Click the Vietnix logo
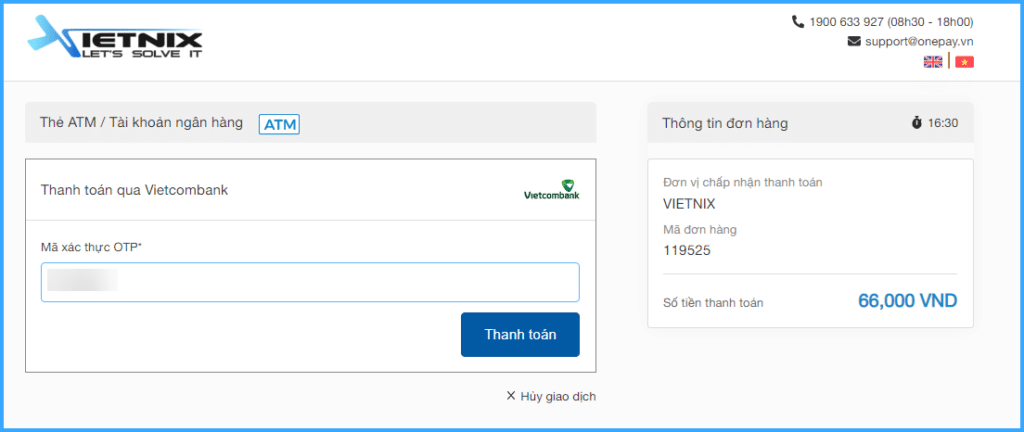1024x432 pixels. 115,38
